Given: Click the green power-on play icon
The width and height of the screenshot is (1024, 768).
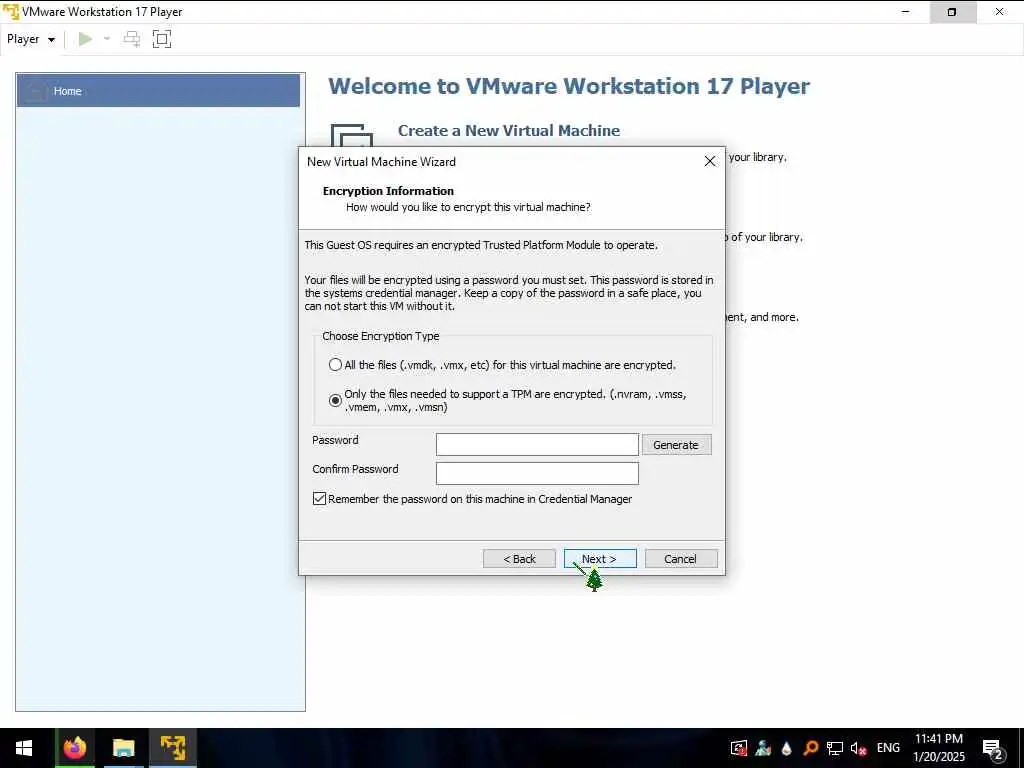Looking at the screenshot, I should [x=86, y=39].
